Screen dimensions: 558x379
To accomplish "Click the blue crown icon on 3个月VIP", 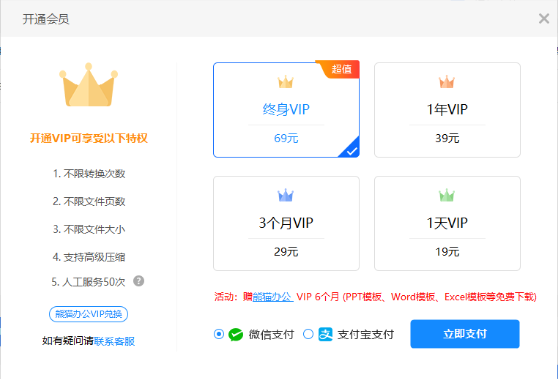I will 286,195.
